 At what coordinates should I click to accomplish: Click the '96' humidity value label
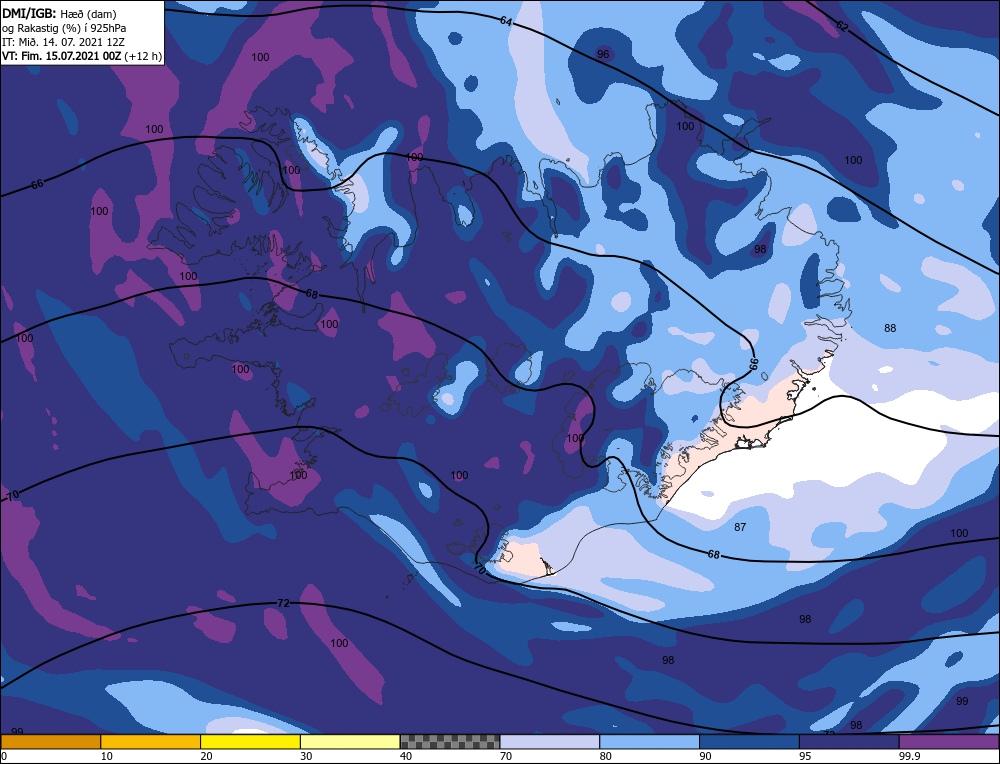pyautogui.click(x=603, y=54)
